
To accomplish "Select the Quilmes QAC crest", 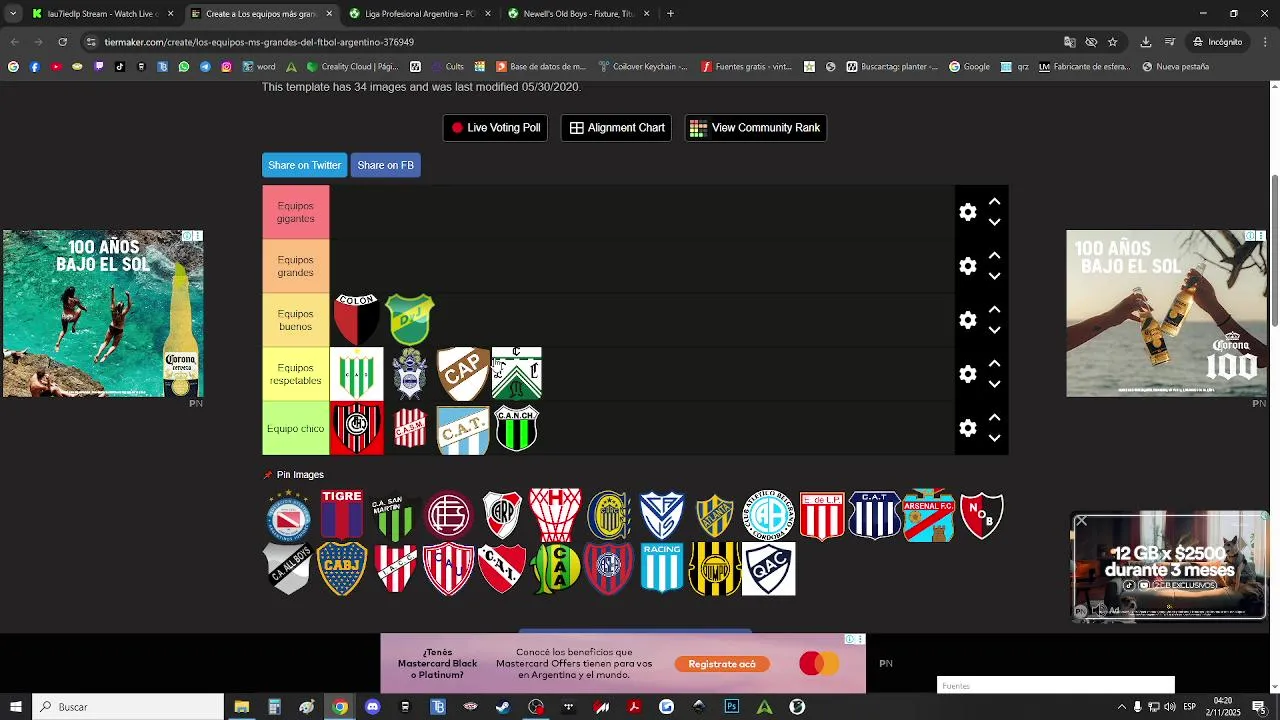I will point(769,569).
